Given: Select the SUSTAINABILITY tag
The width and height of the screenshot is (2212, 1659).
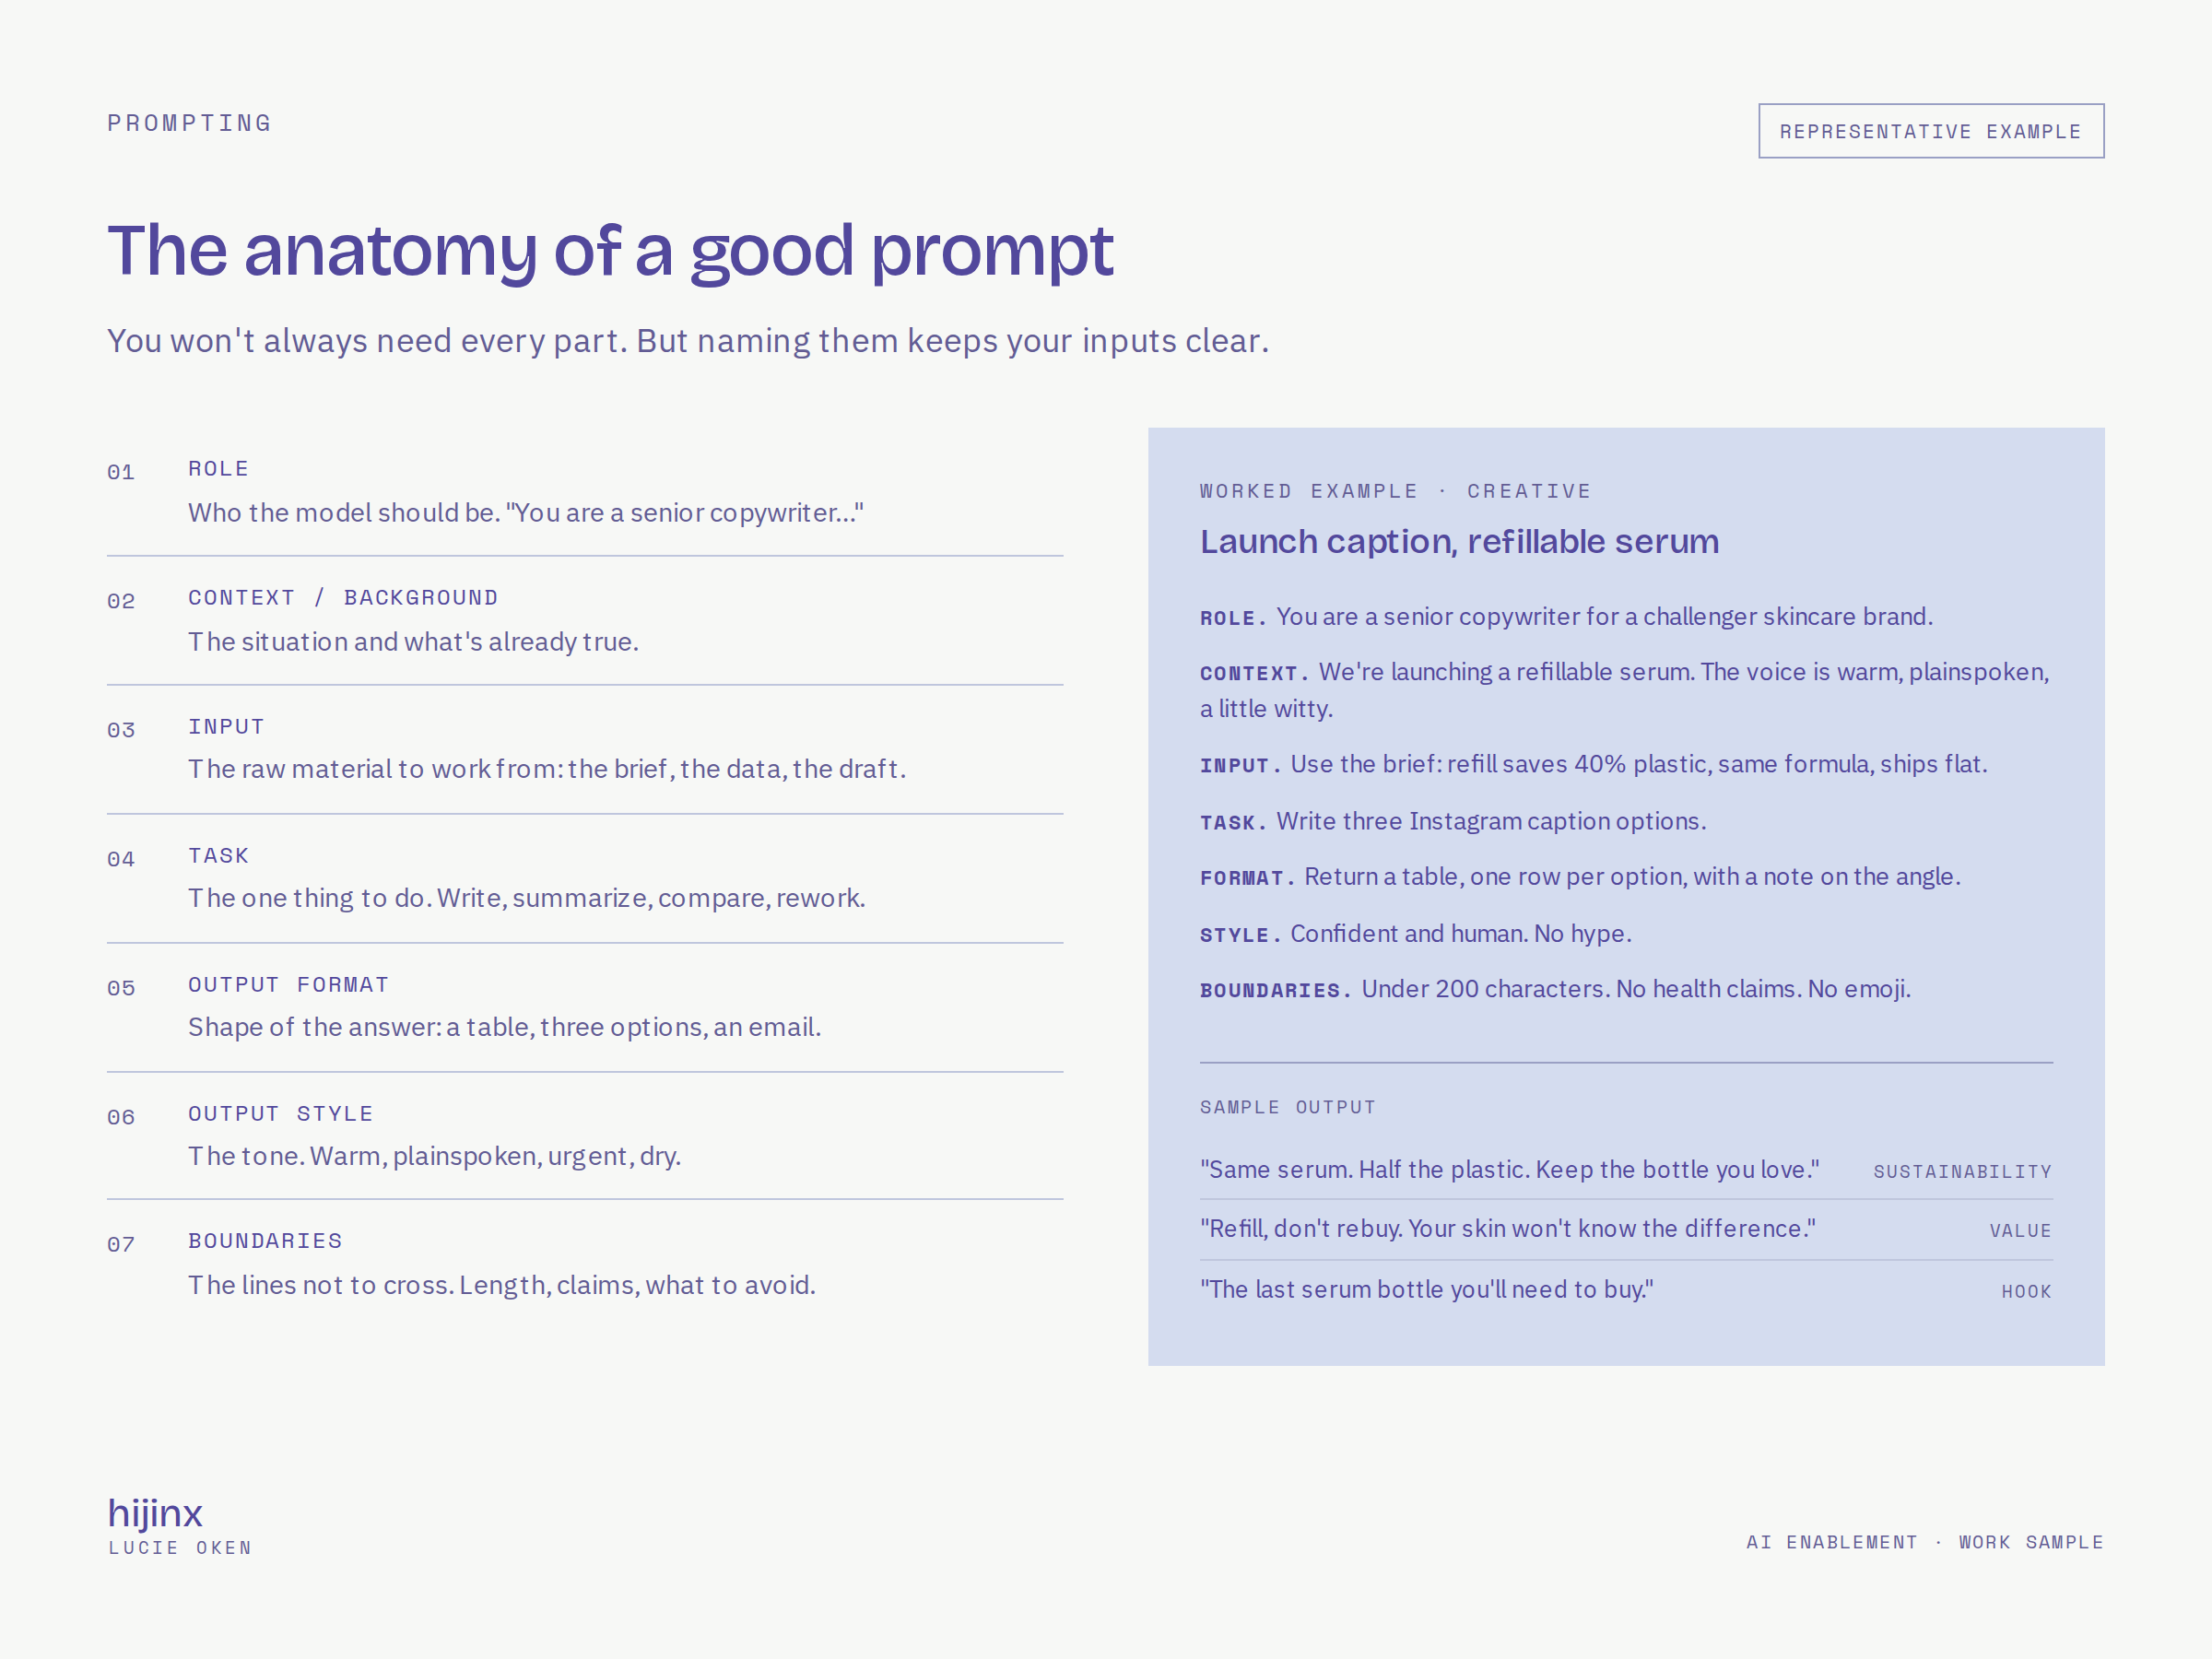Looking at the screenshot, I should [x=1962, y=1171].
